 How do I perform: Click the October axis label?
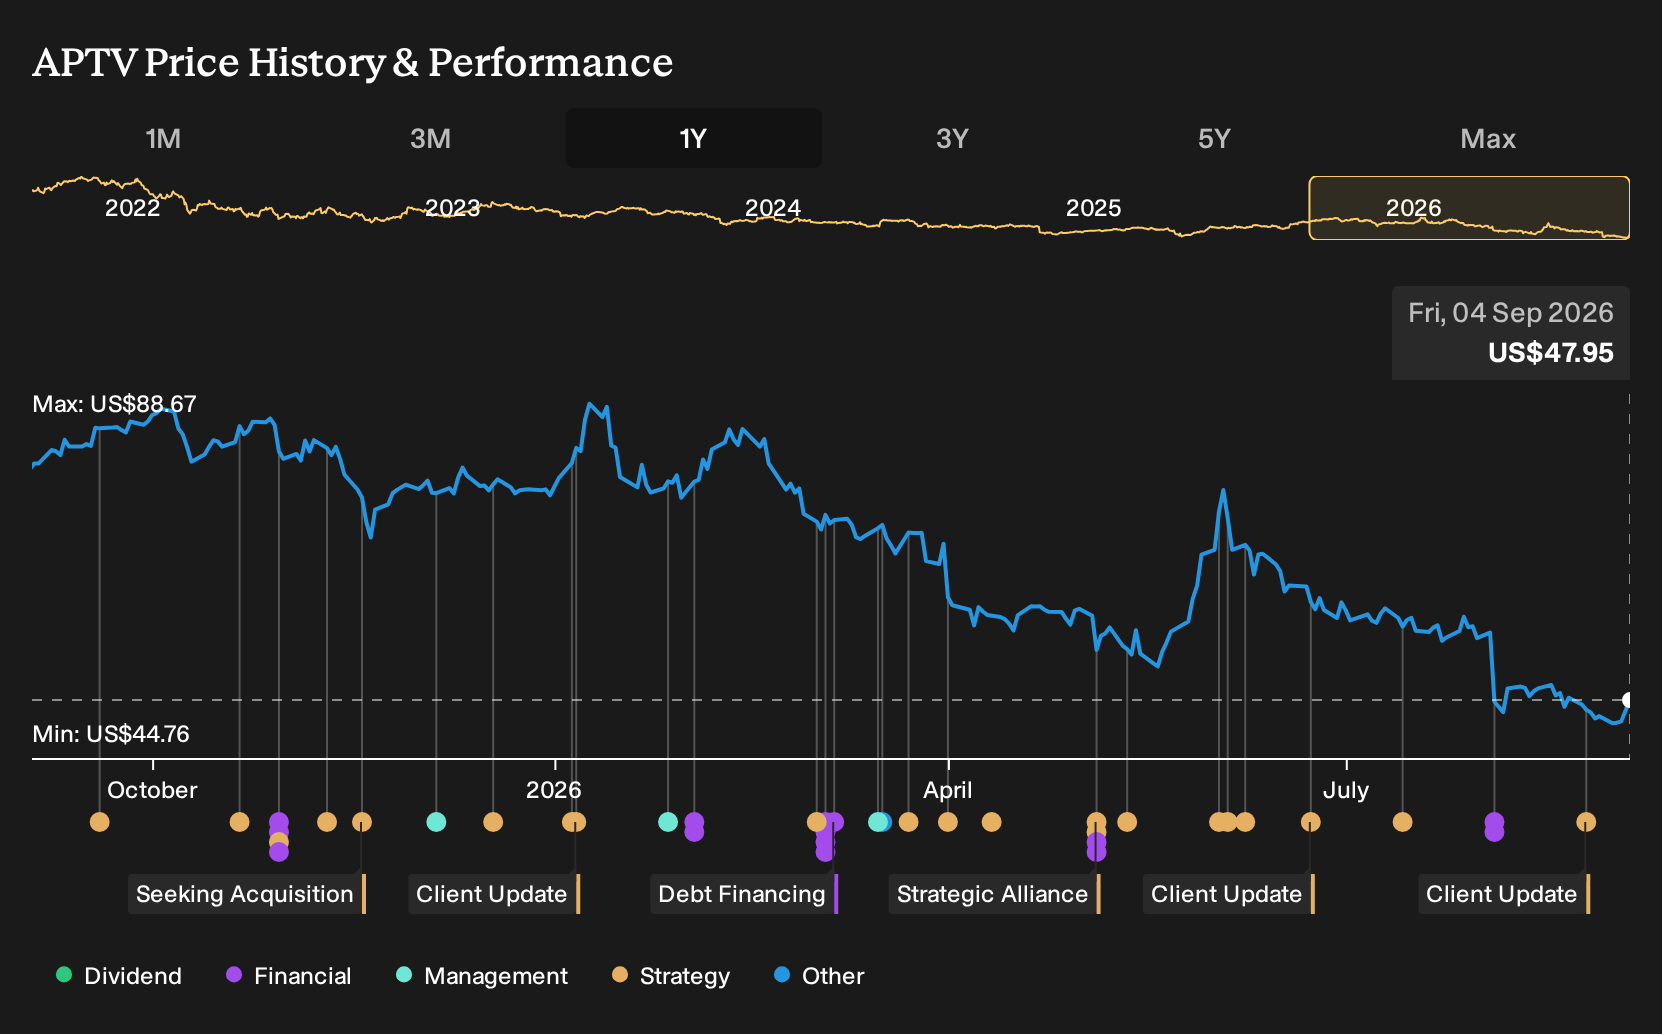click(x=152, y=790)
